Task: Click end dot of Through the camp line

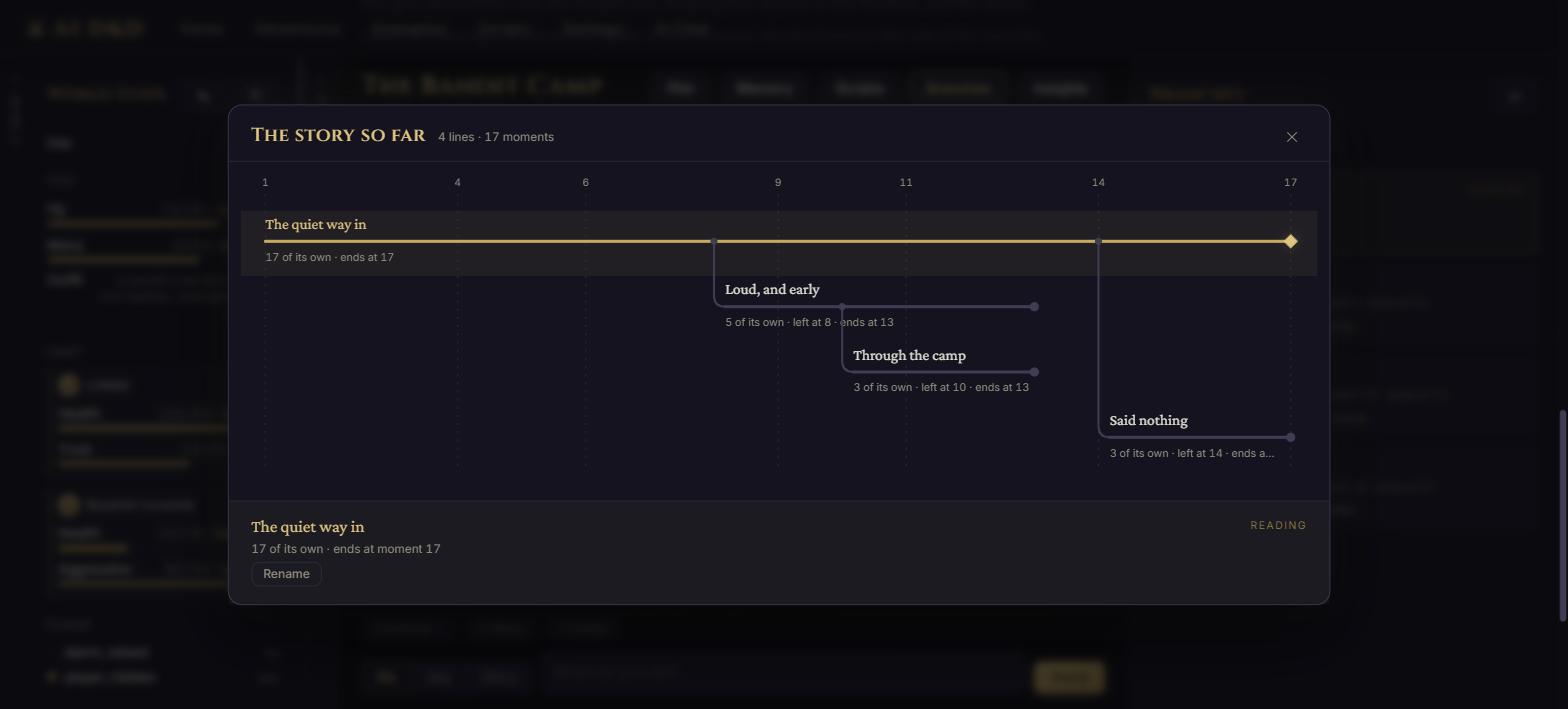Action: (x=1034, y=372)
